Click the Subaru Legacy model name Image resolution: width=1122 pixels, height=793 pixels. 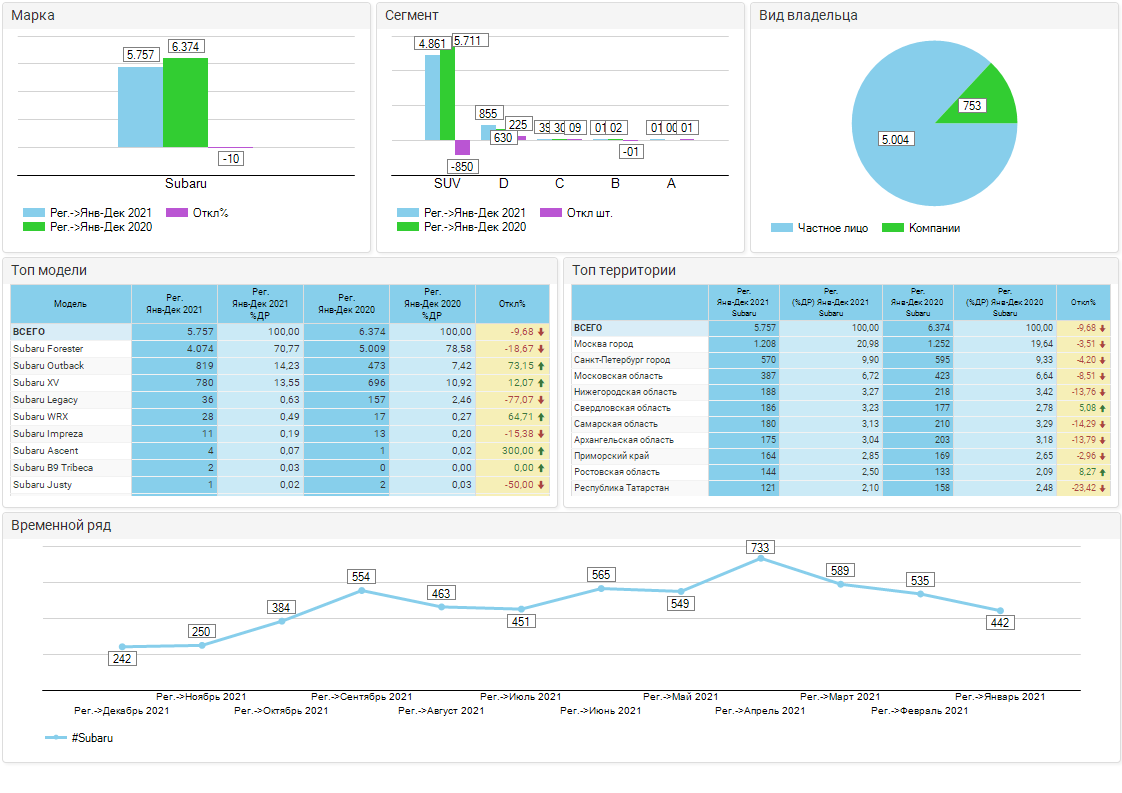point(45,400)
